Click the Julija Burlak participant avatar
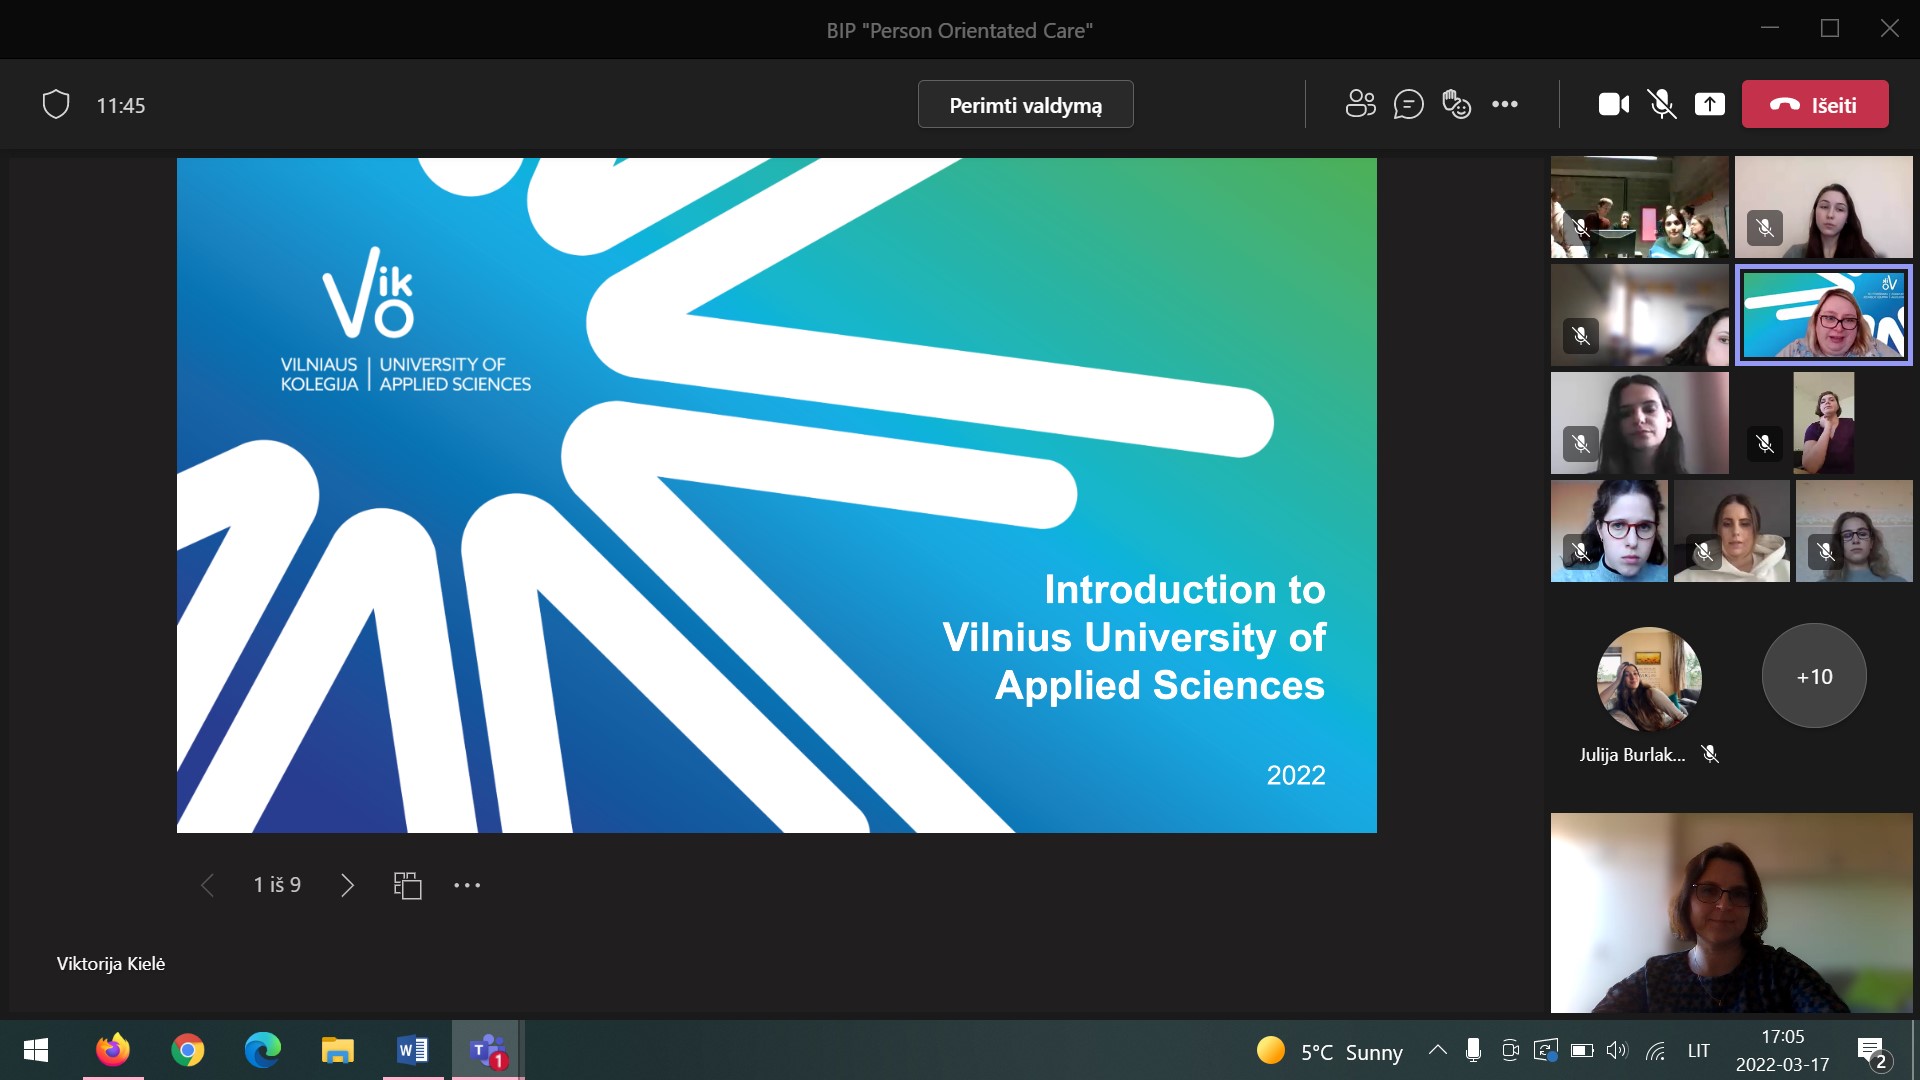This screenshot has width=1920, height=1080. point(1648,678)
